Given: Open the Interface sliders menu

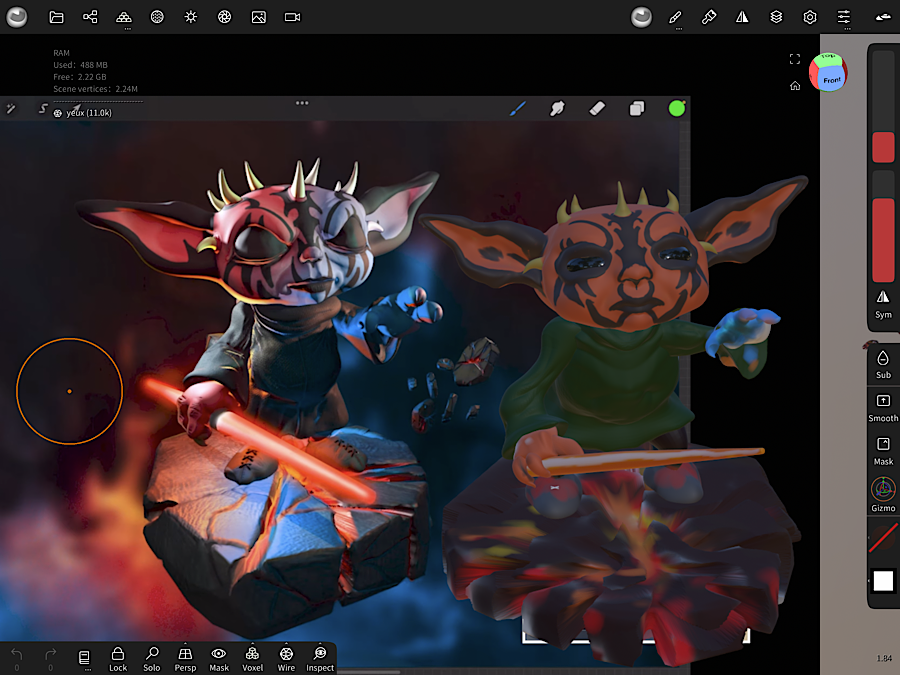Looking at the screenshot, I should [x=844, y=17].
